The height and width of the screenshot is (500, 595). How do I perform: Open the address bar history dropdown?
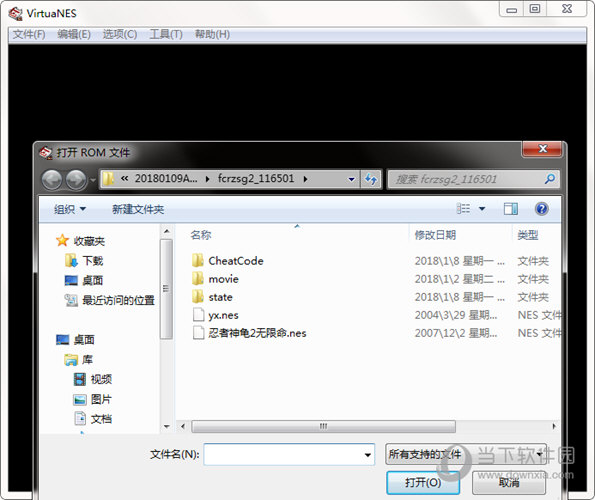click(x=351, y=179)
